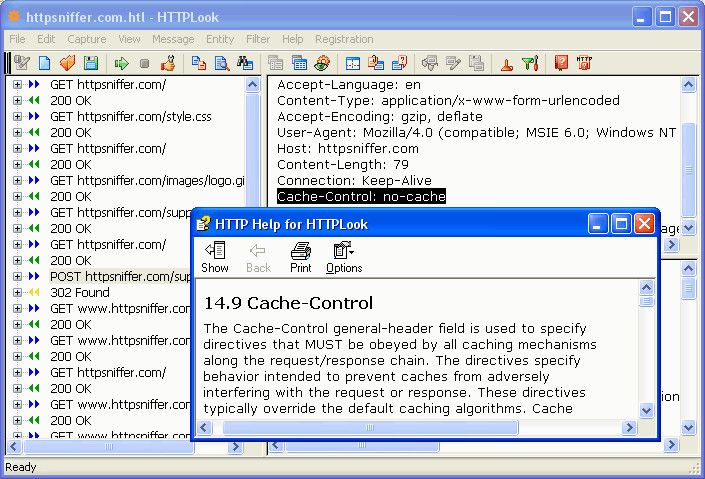Open Options in the HTTP Help window
The height and width of the screenshot is (479, 705).
point(344,258)
